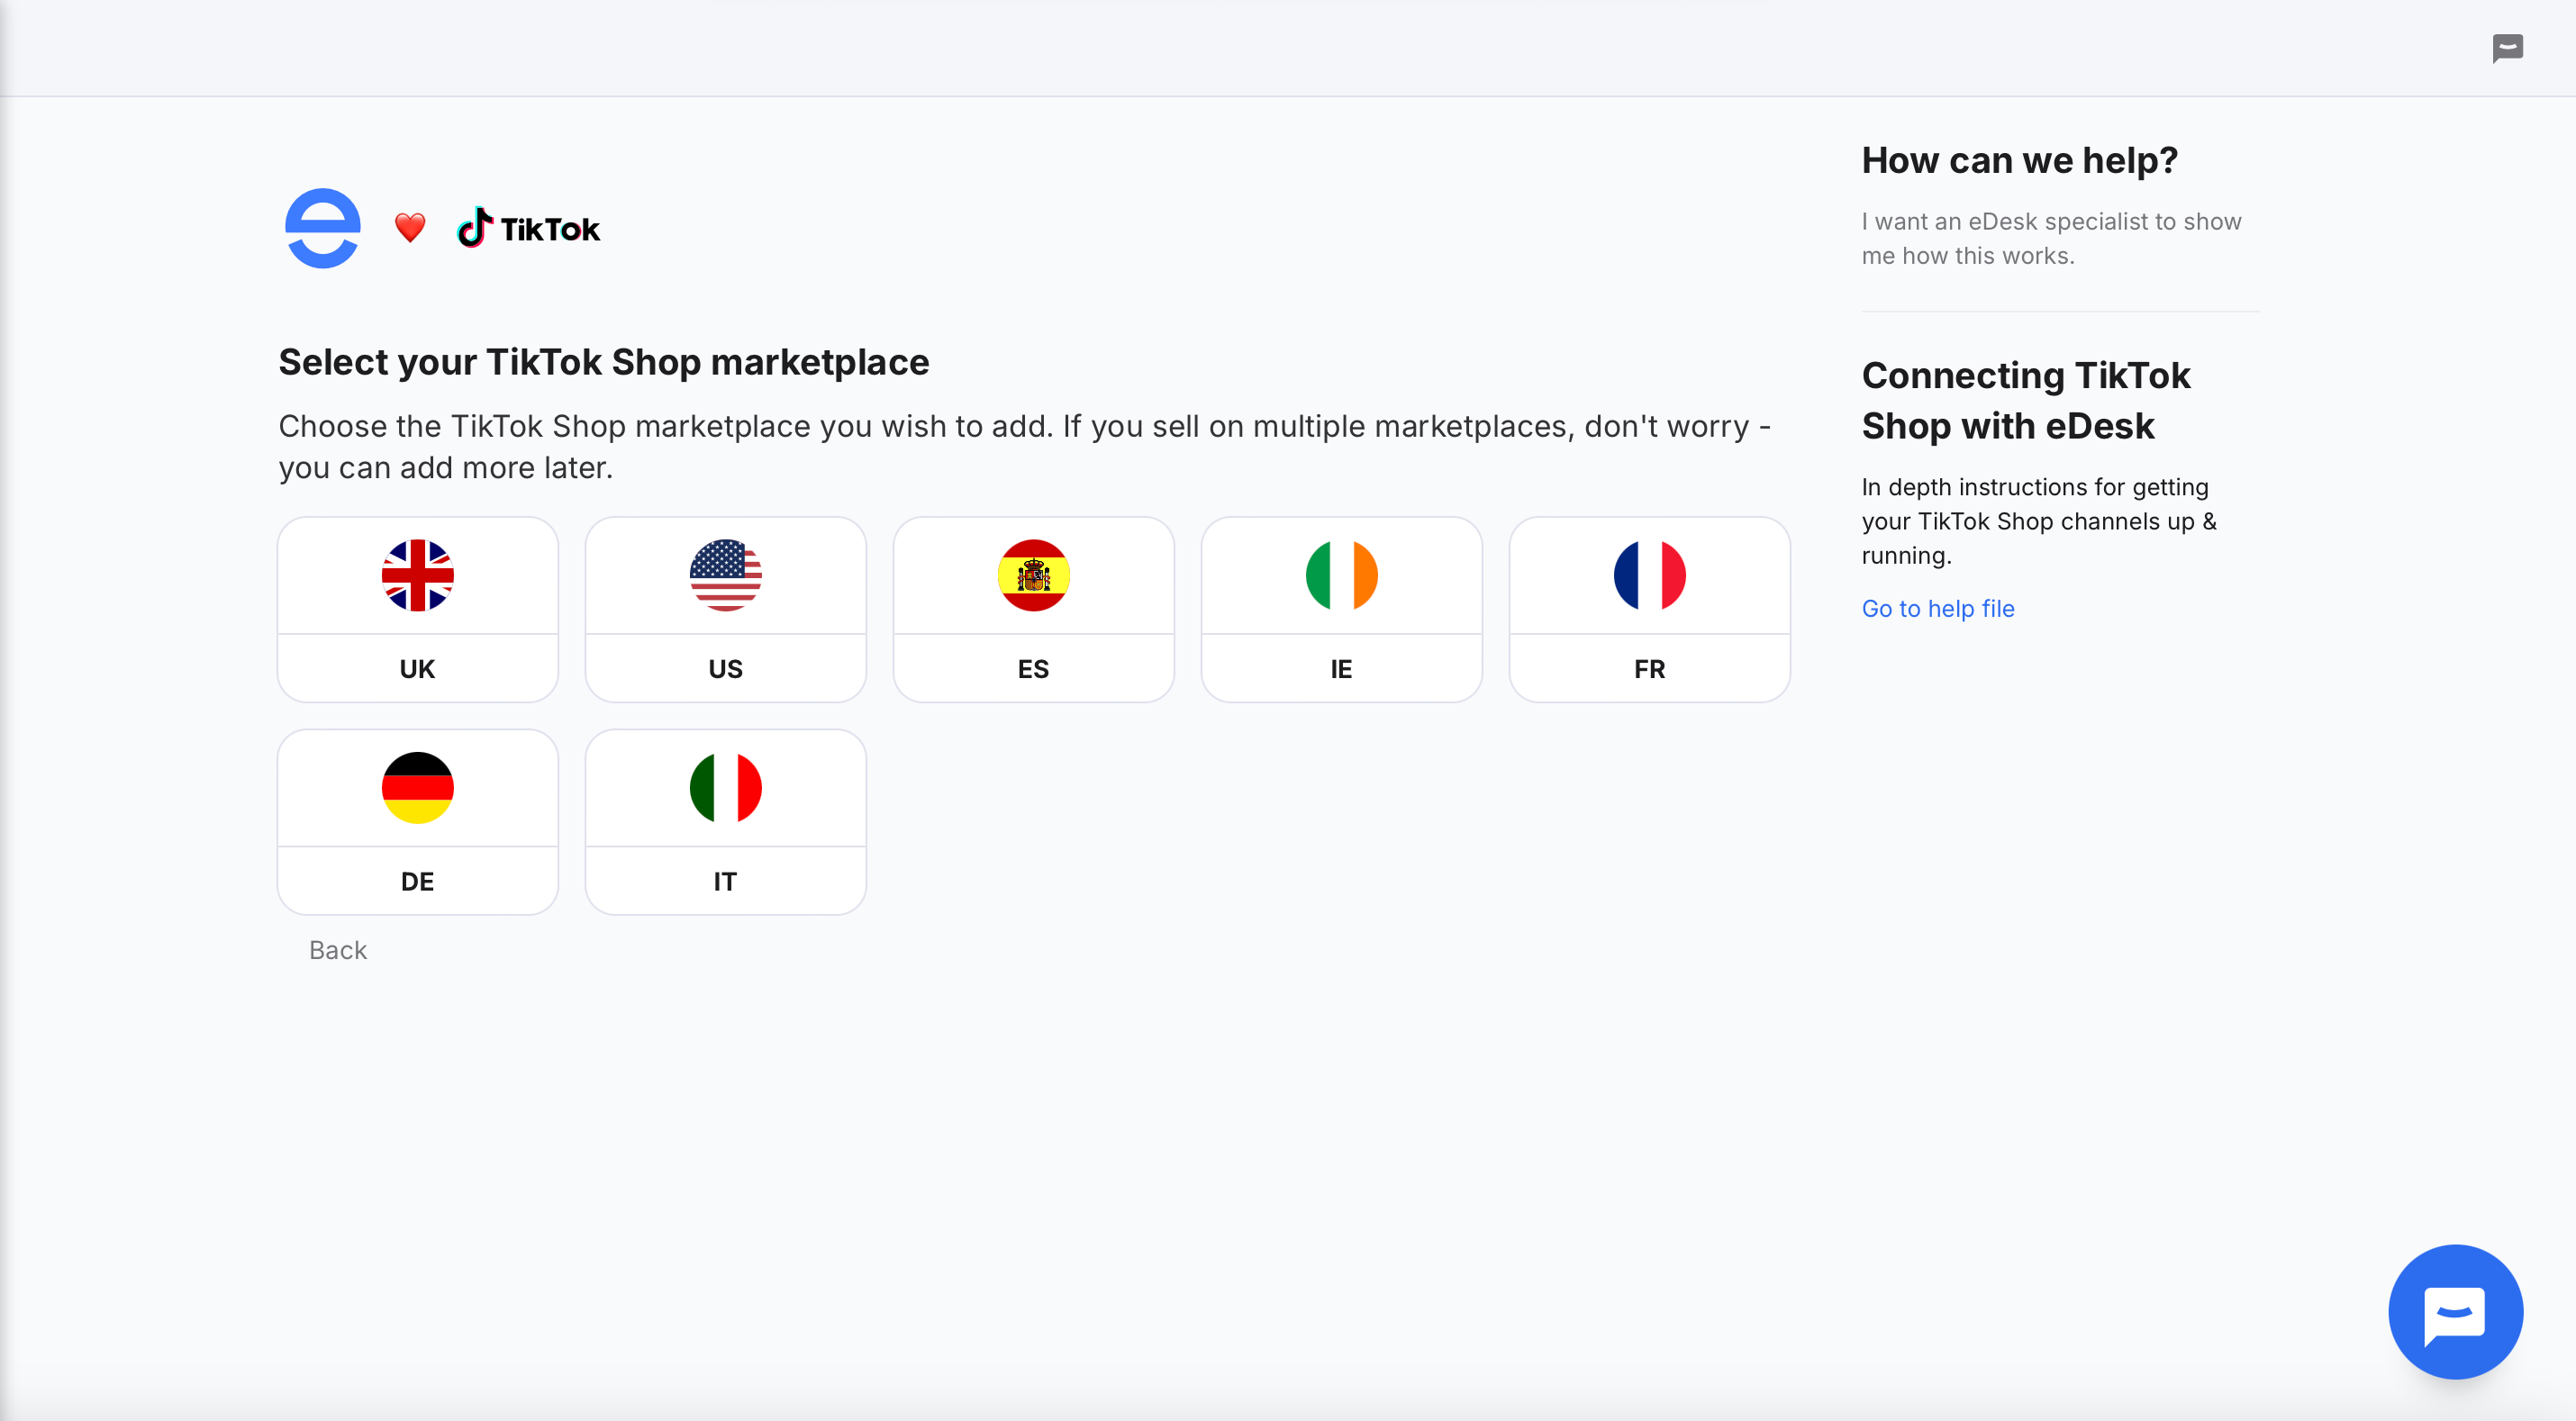
Task: Click 'How can we help?' heading
Action: tap(2019, 160)
